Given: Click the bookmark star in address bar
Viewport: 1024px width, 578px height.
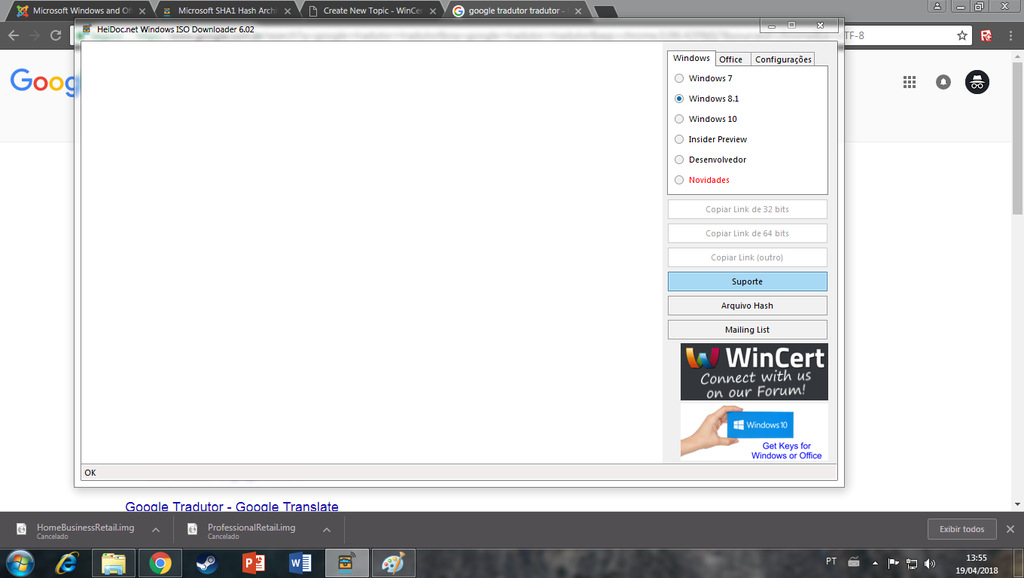Looking at the screenshot, I should tap(962, 35).
